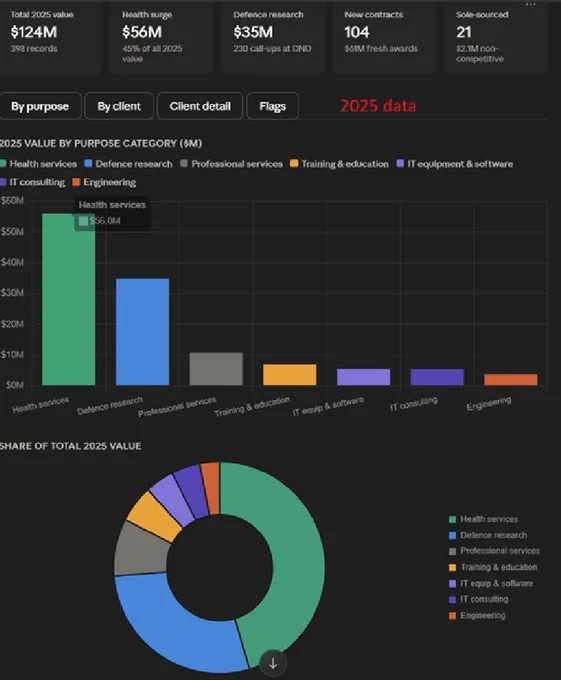The height and width of the screenshot is (680, 561).
Task: Toggle IT consulting in bar chart legend
Action: (32, 182)
